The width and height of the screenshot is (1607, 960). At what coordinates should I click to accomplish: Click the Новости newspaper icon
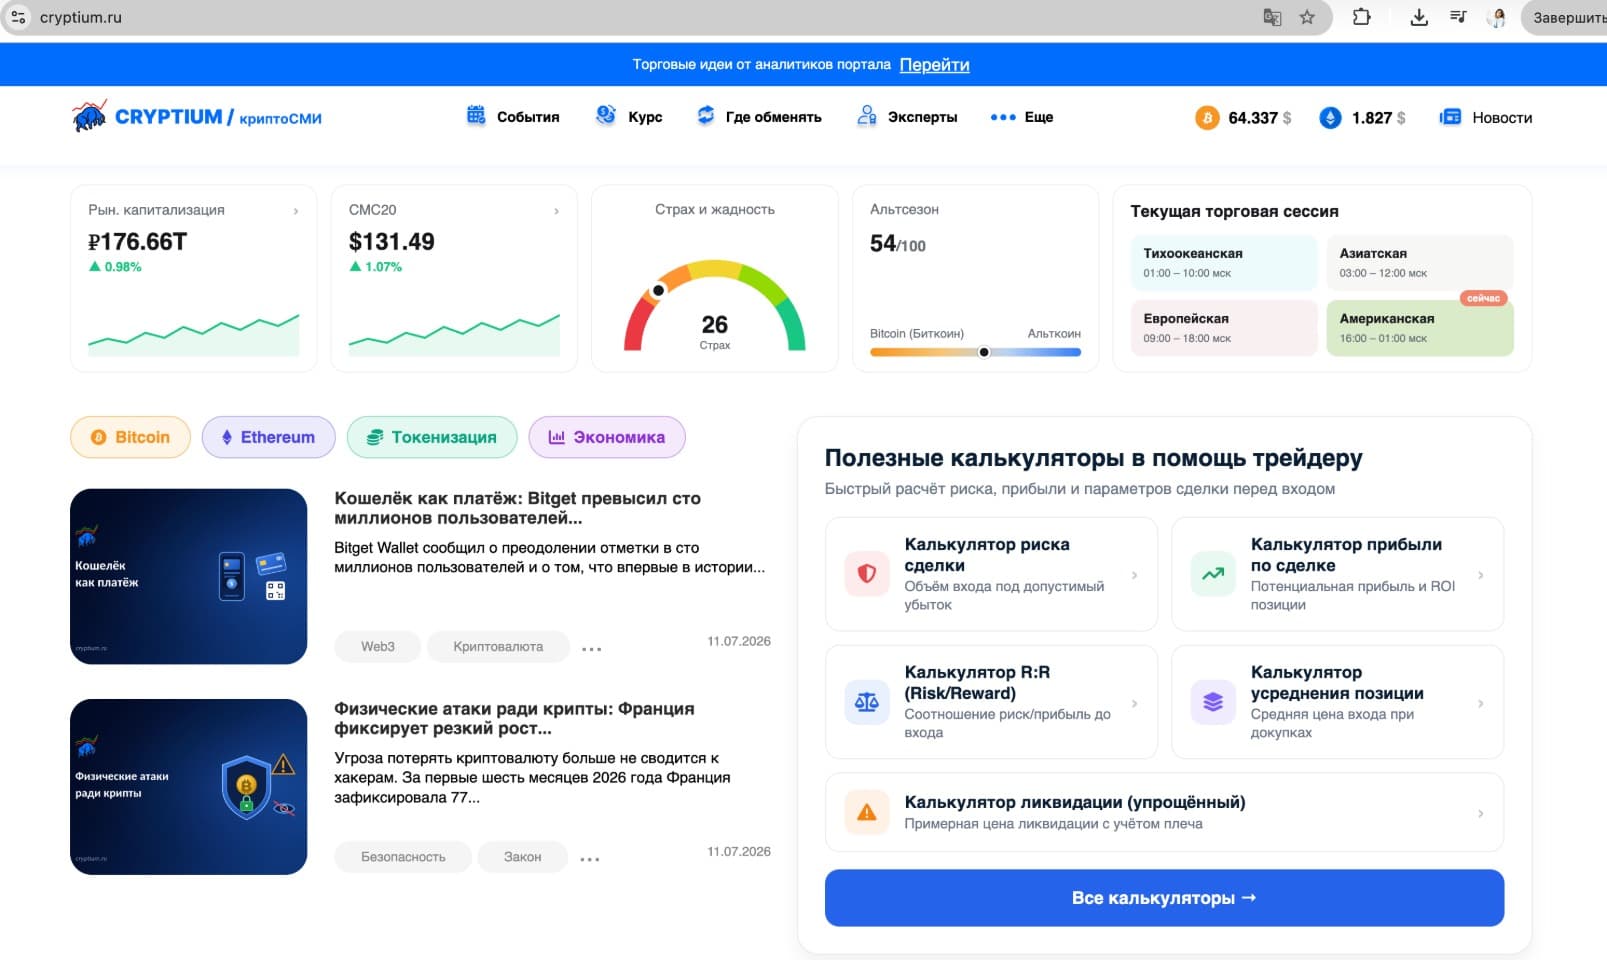(x=1450, y=117)
